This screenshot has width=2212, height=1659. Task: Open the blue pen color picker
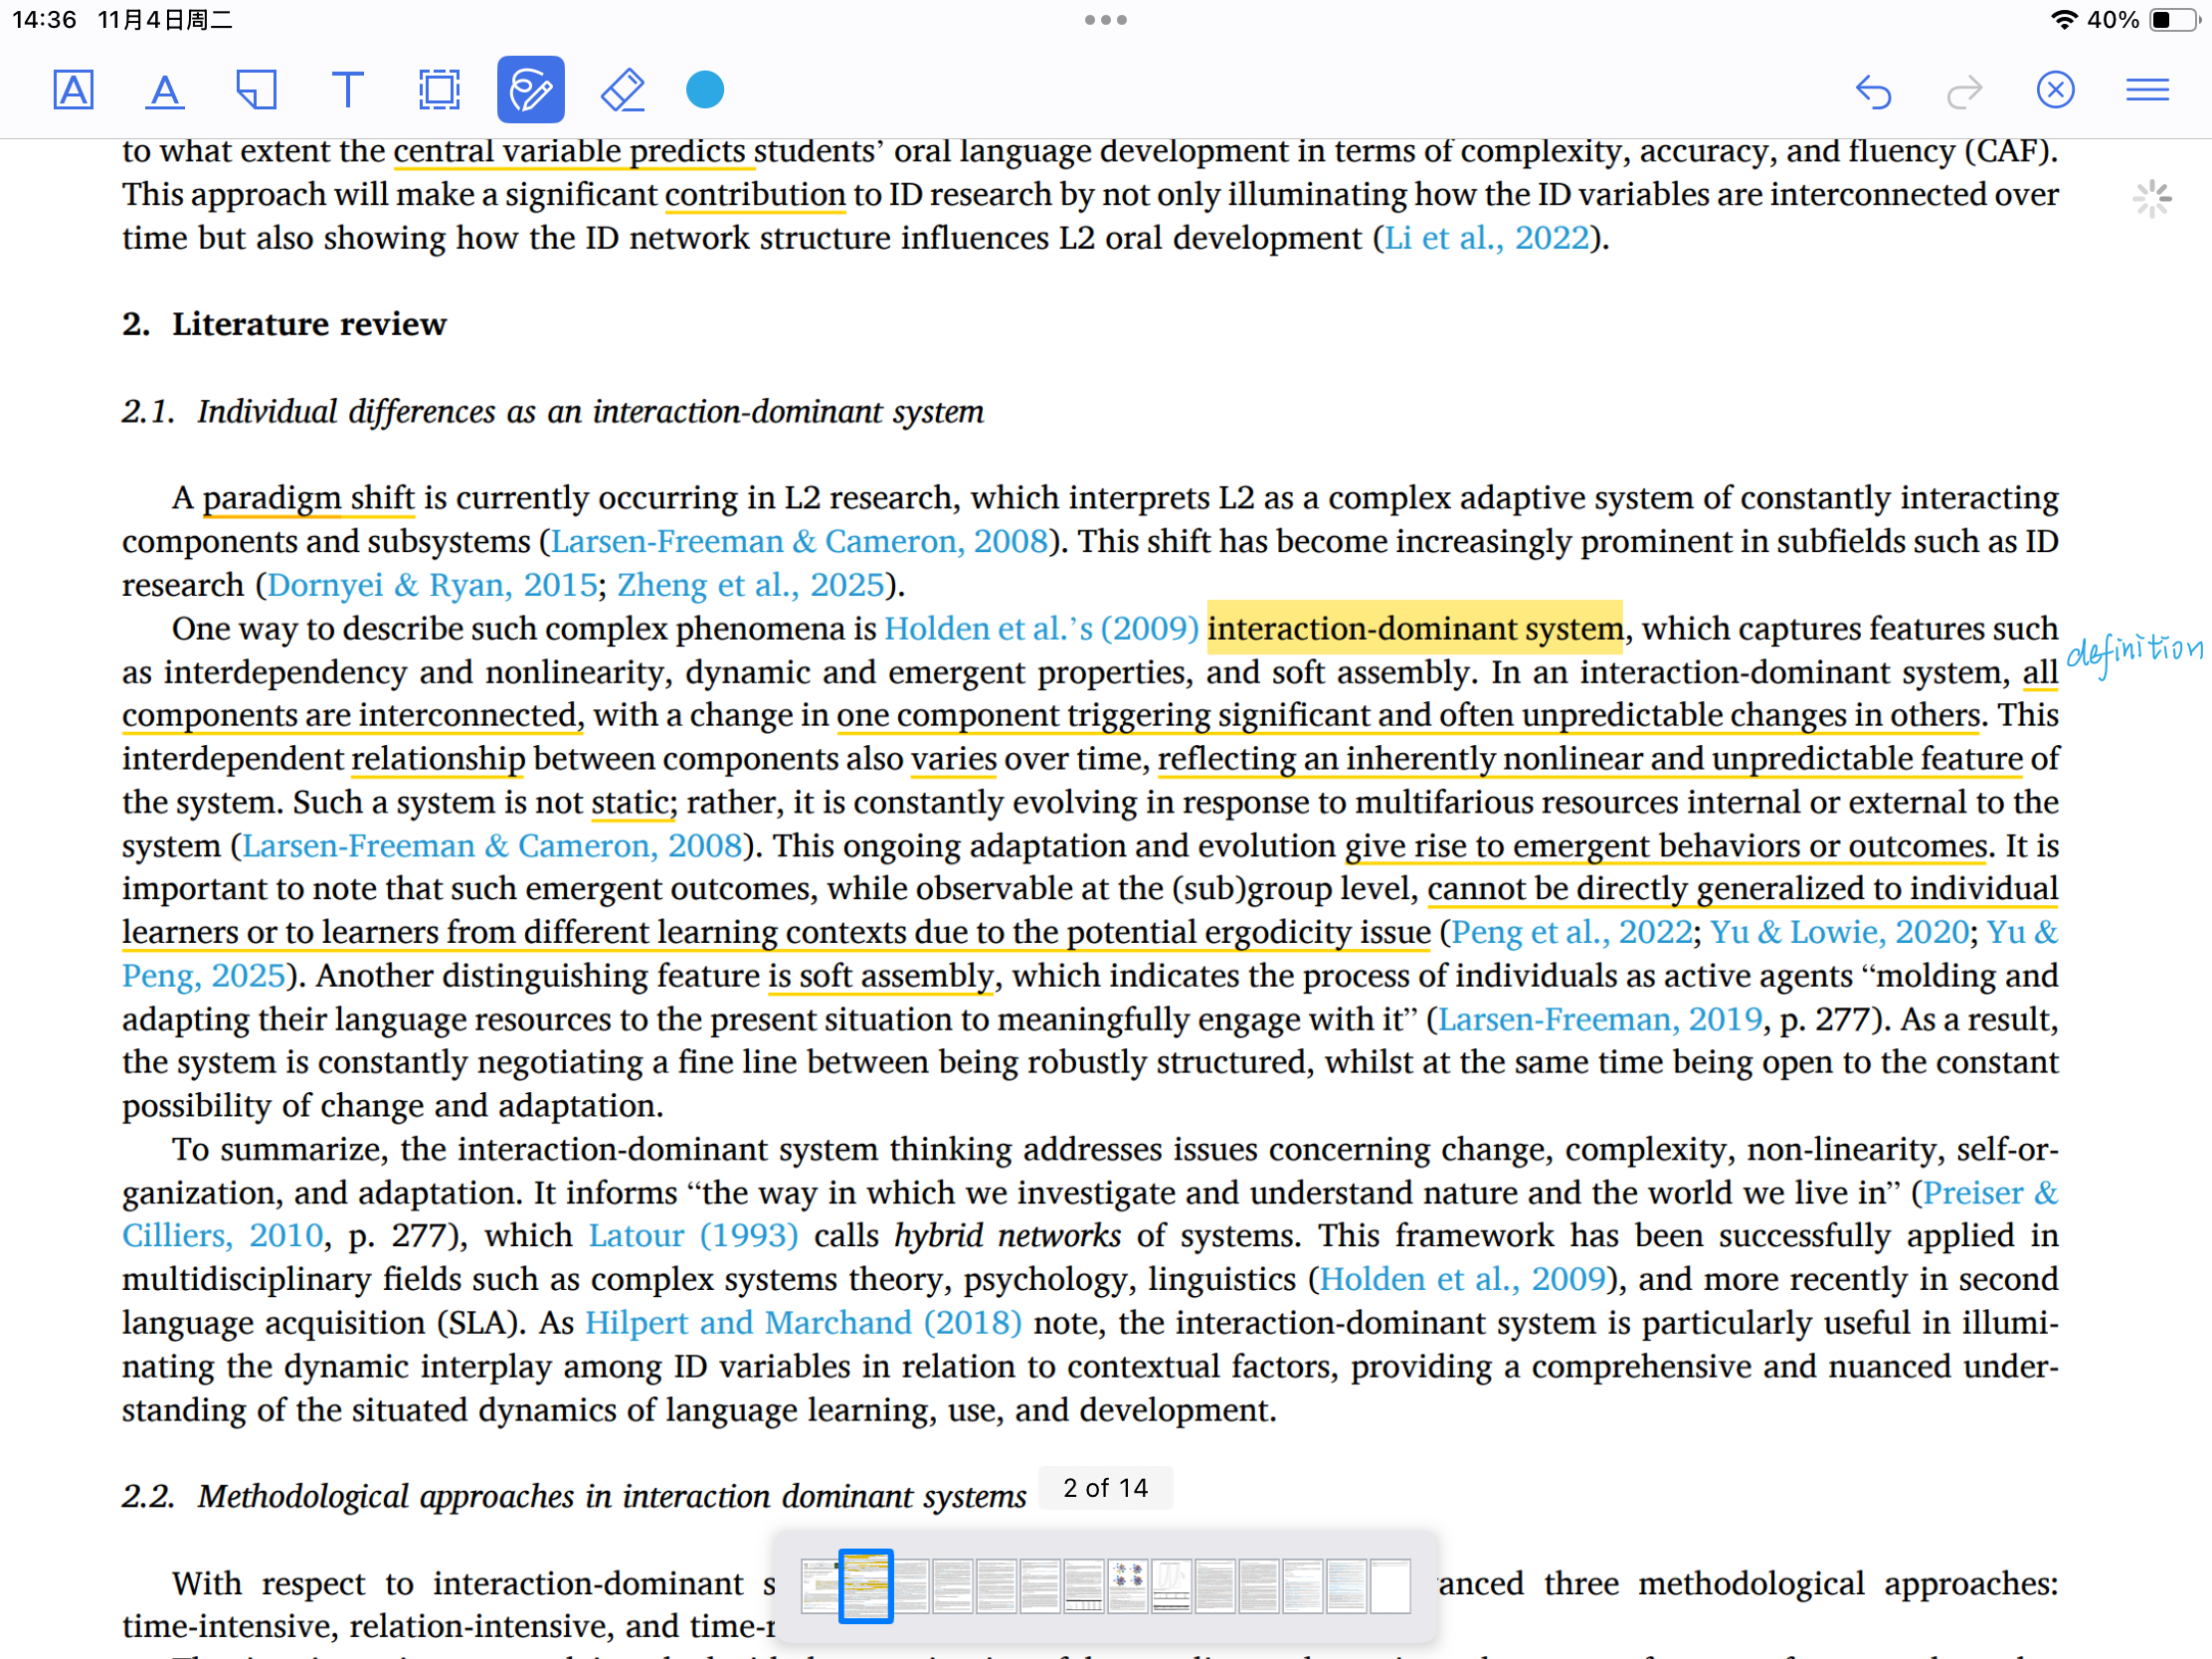pos(704,90)
